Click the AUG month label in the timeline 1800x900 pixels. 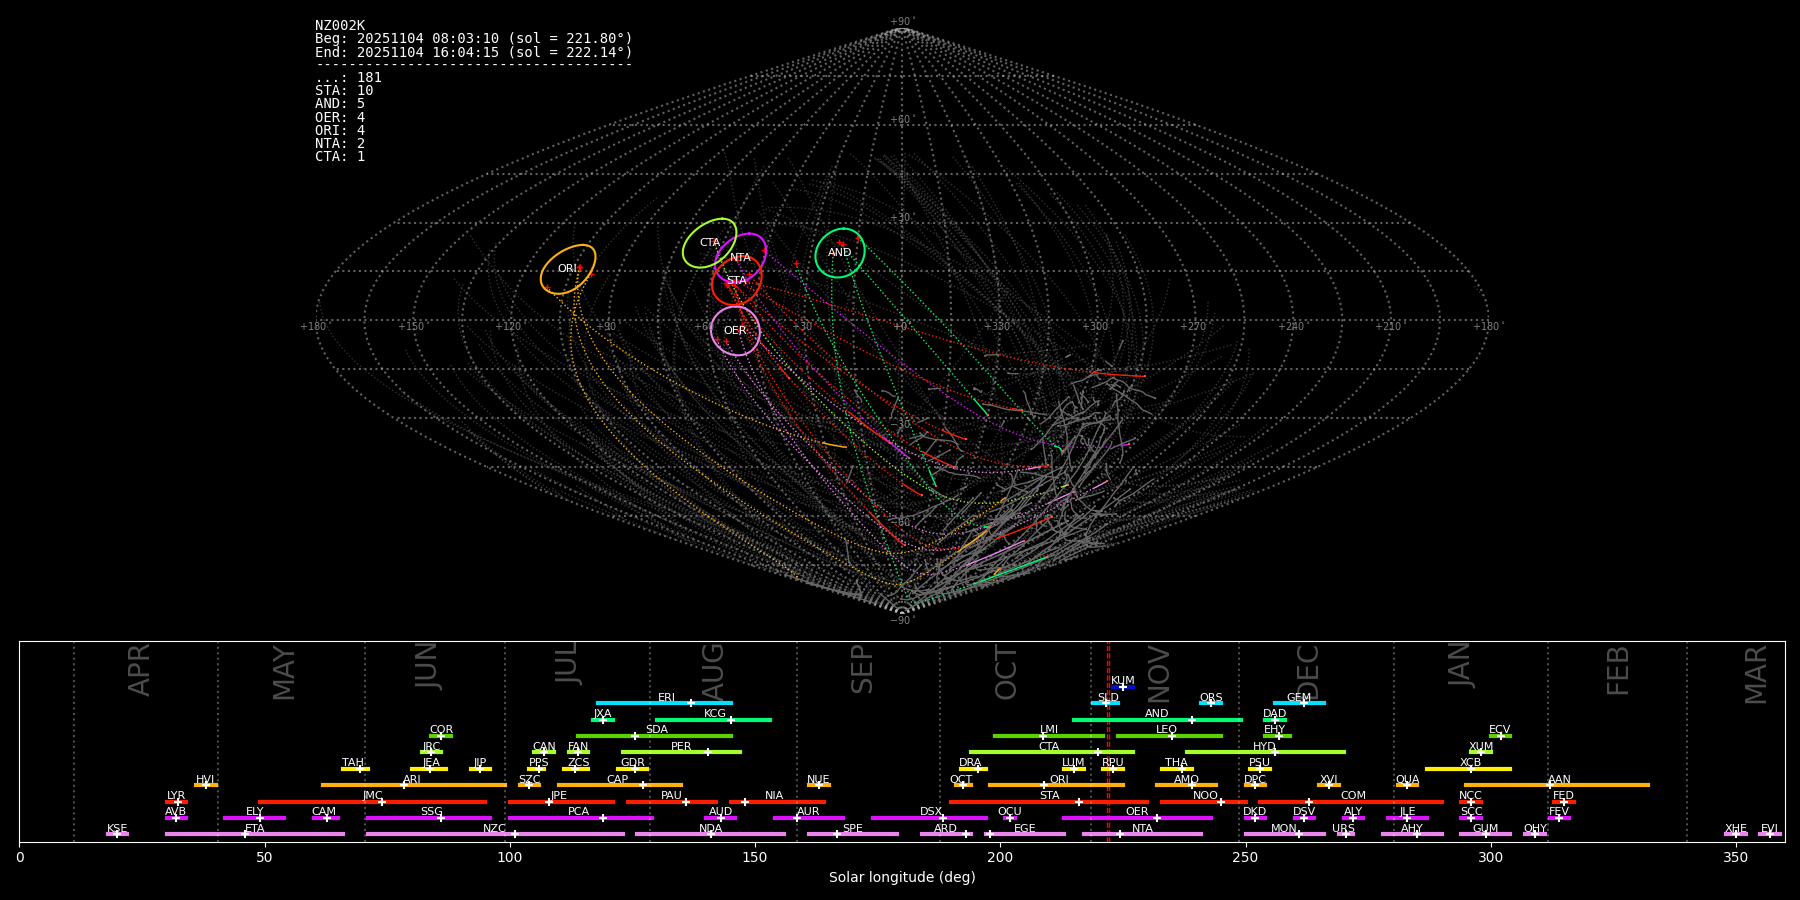click(713, 672)
